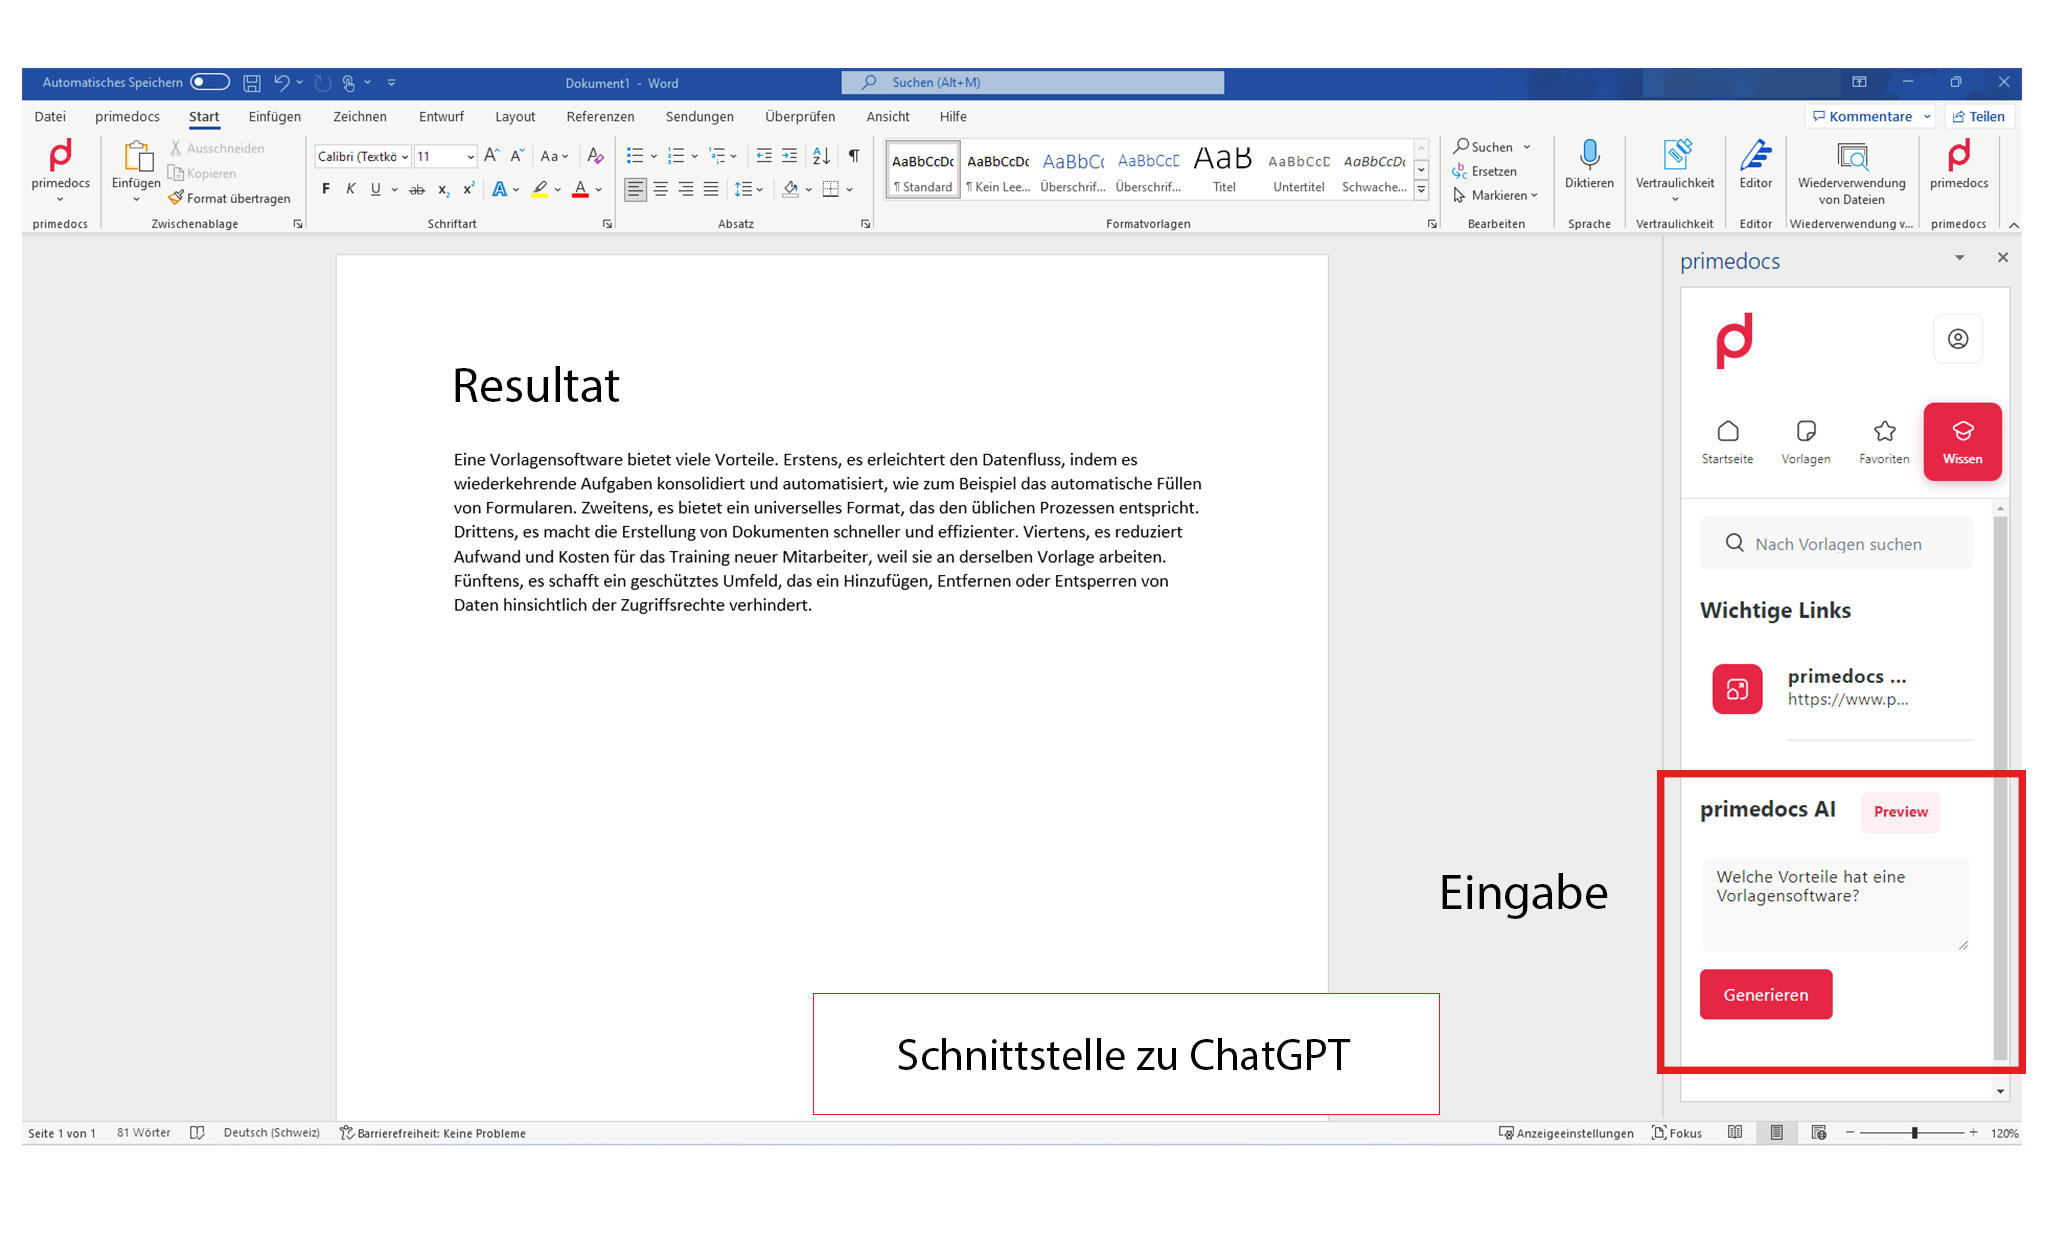
Task: Select the bullet list icon
Action: click(x=636, y=156)
